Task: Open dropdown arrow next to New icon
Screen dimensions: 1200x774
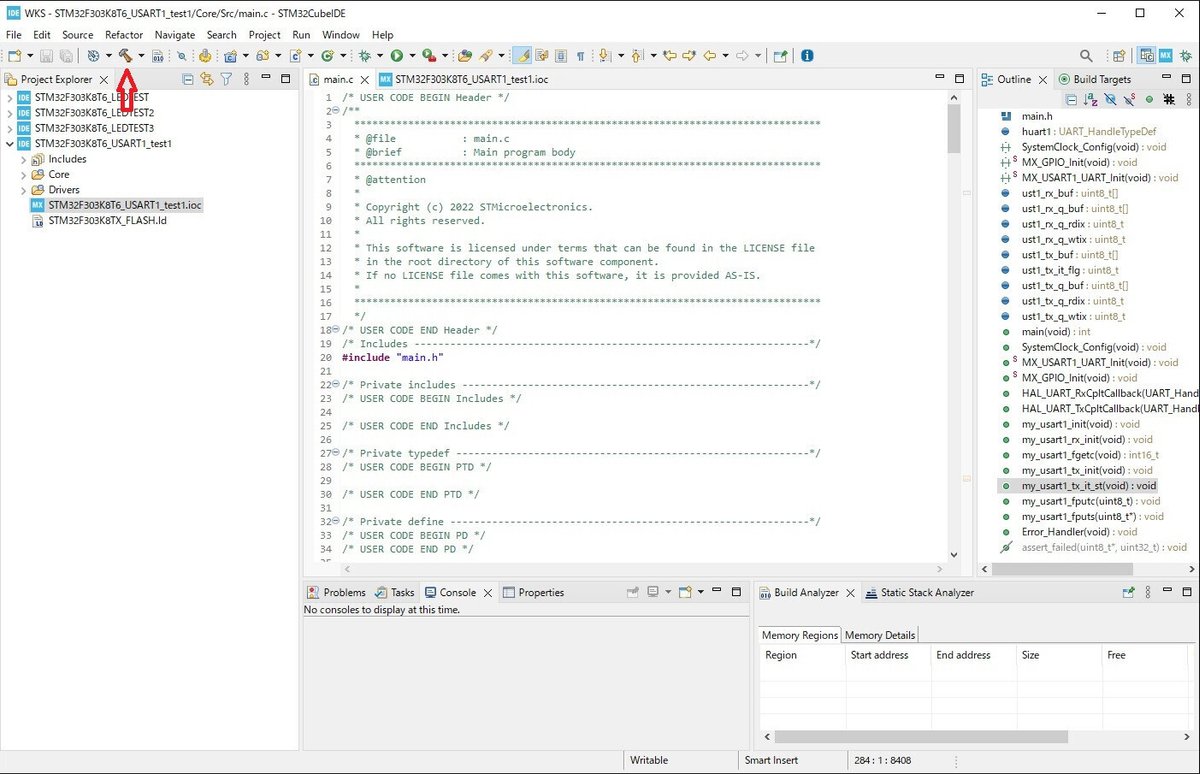Action: [x=30, y=55]
